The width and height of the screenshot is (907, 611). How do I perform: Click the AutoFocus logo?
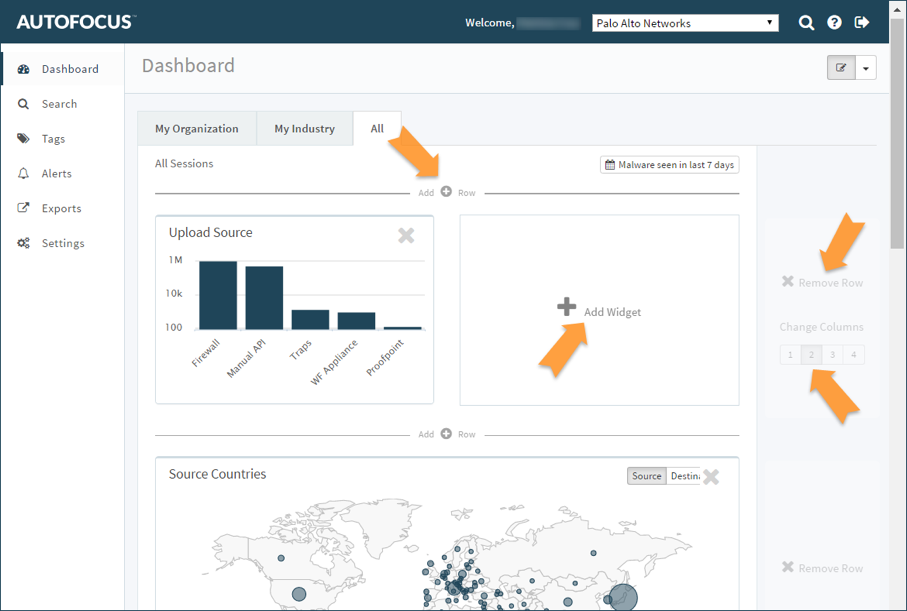coord(76,22)
